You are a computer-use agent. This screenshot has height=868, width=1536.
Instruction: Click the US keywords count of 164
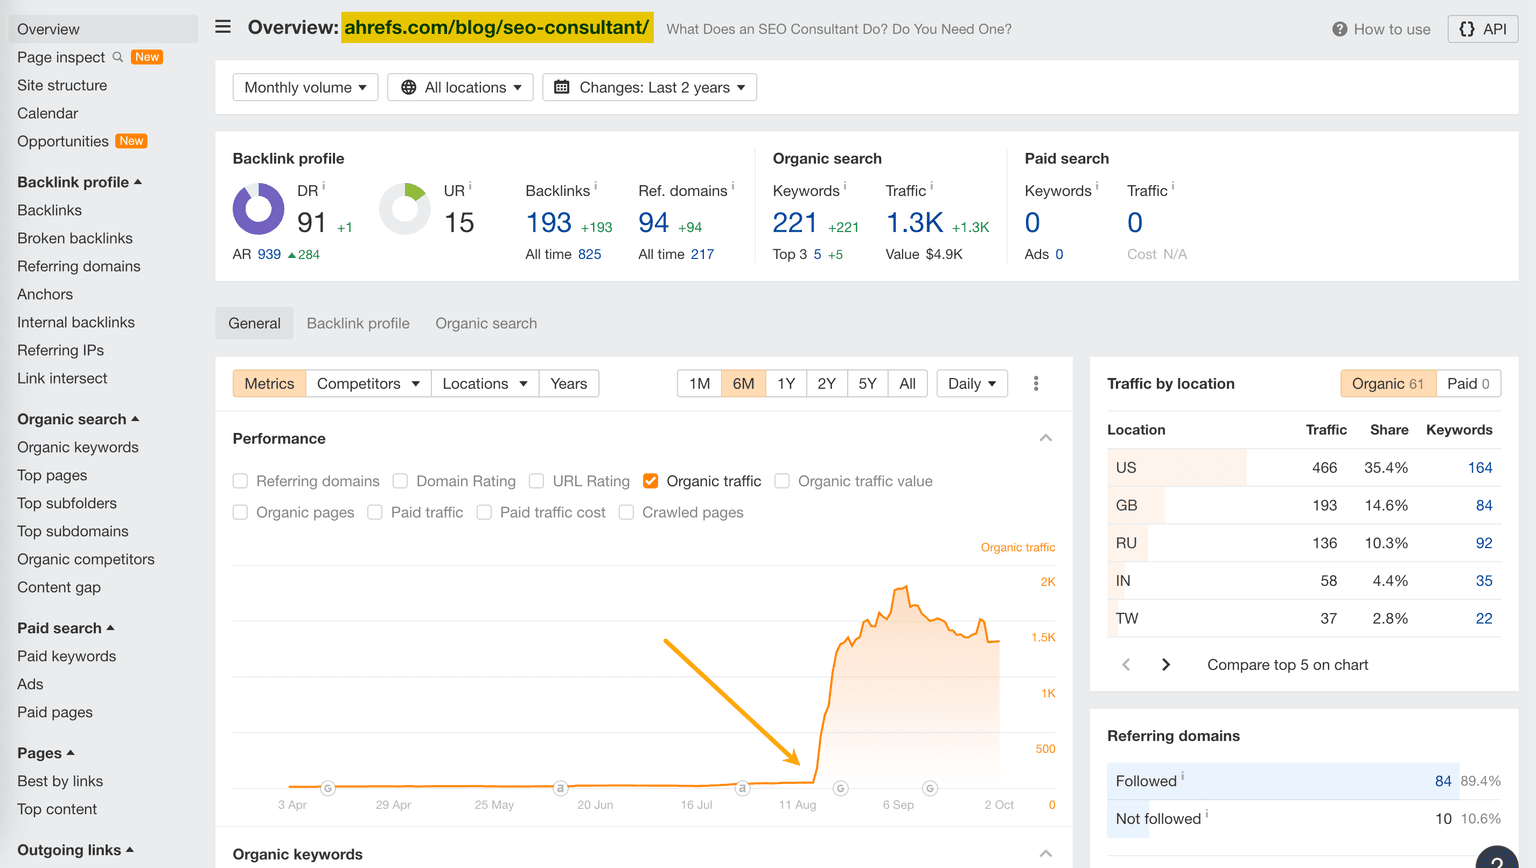1480,466
